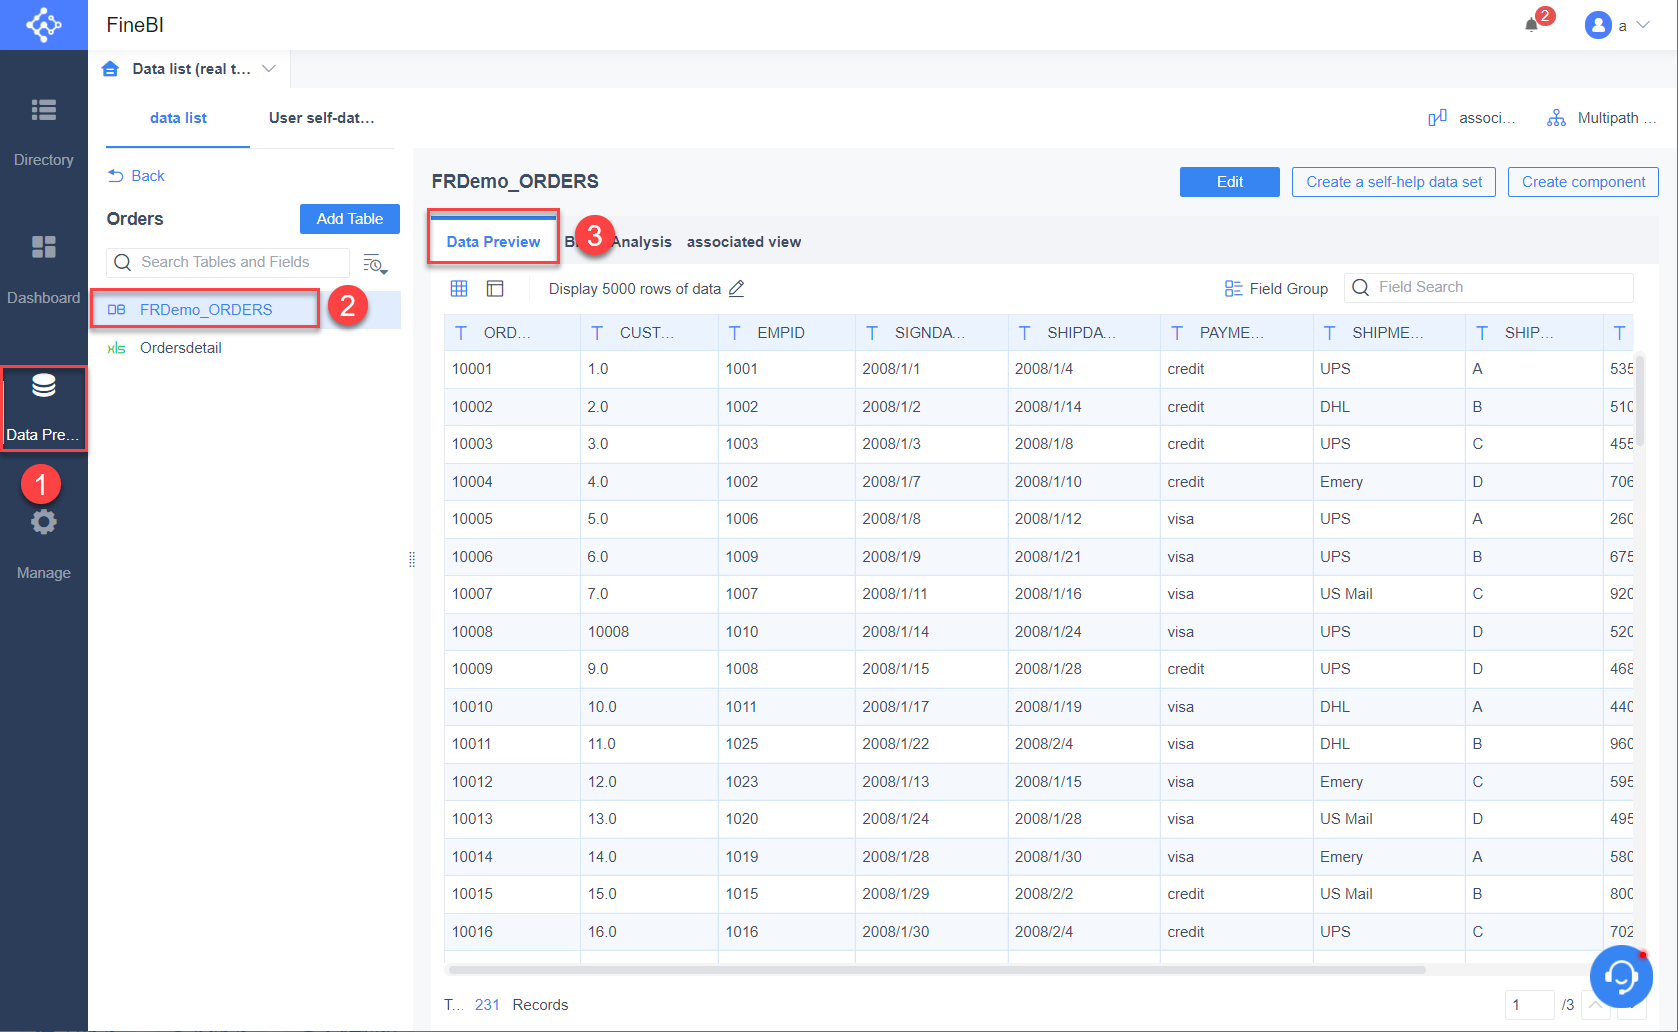This screenshot has height=1032, width=1678.
Task: Select the FRDemo_ORDERS table
Action: (x=245, y=310)
